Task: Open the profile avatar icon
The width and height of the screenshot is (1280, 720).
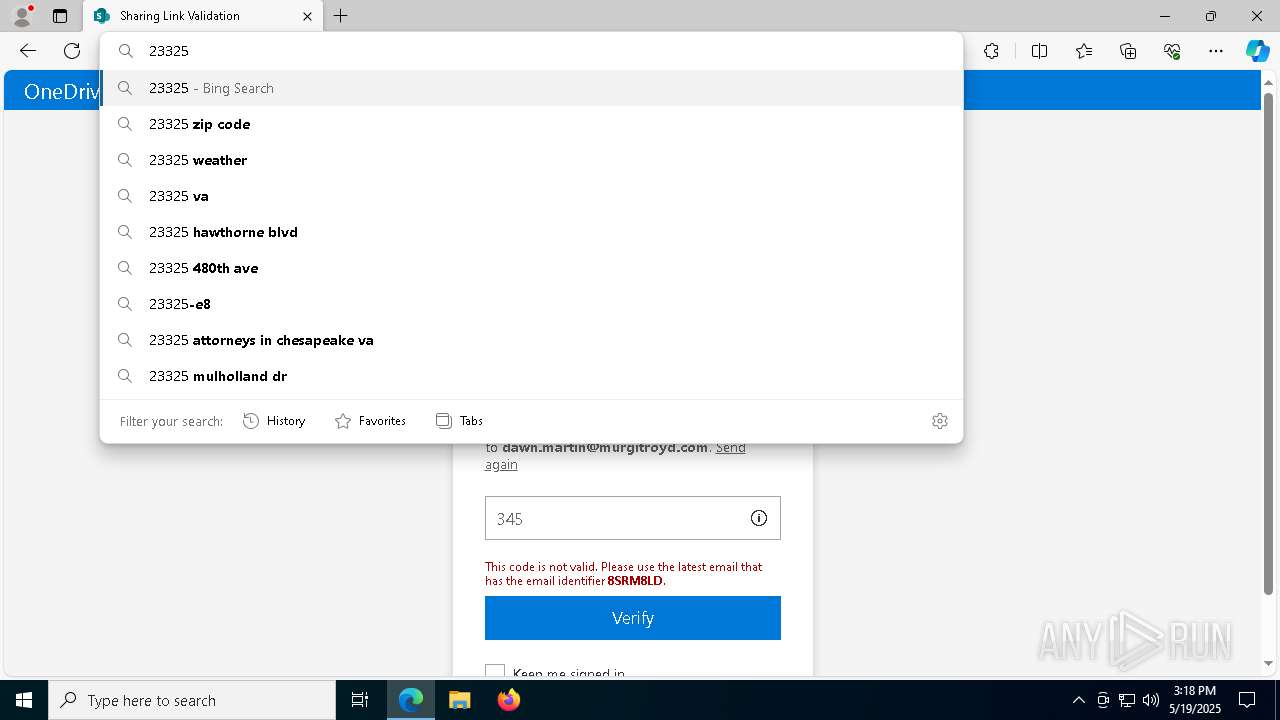Action: 22,16
